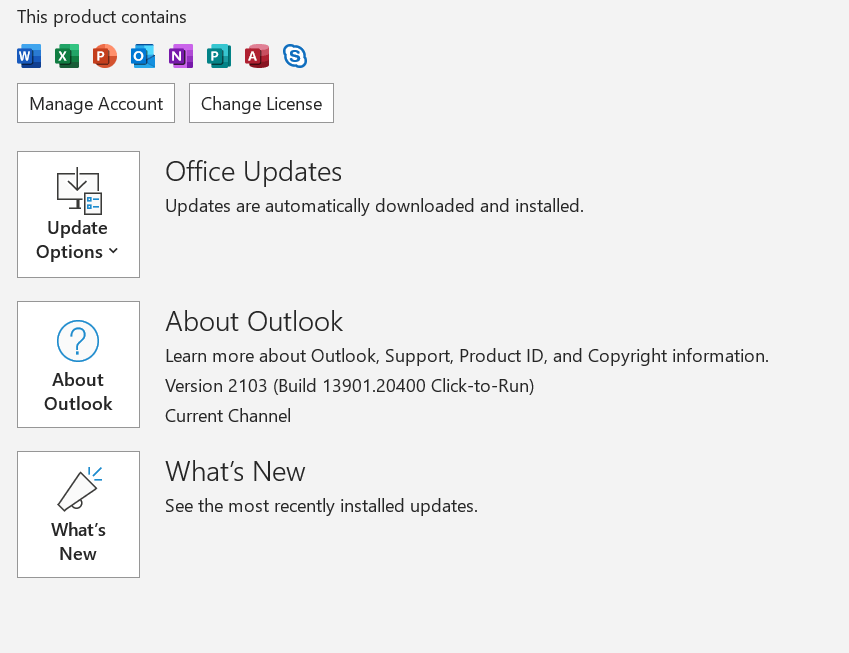Click the Publisher app icon
Screen dimensions: 849x653
click(x=219, y=56)
